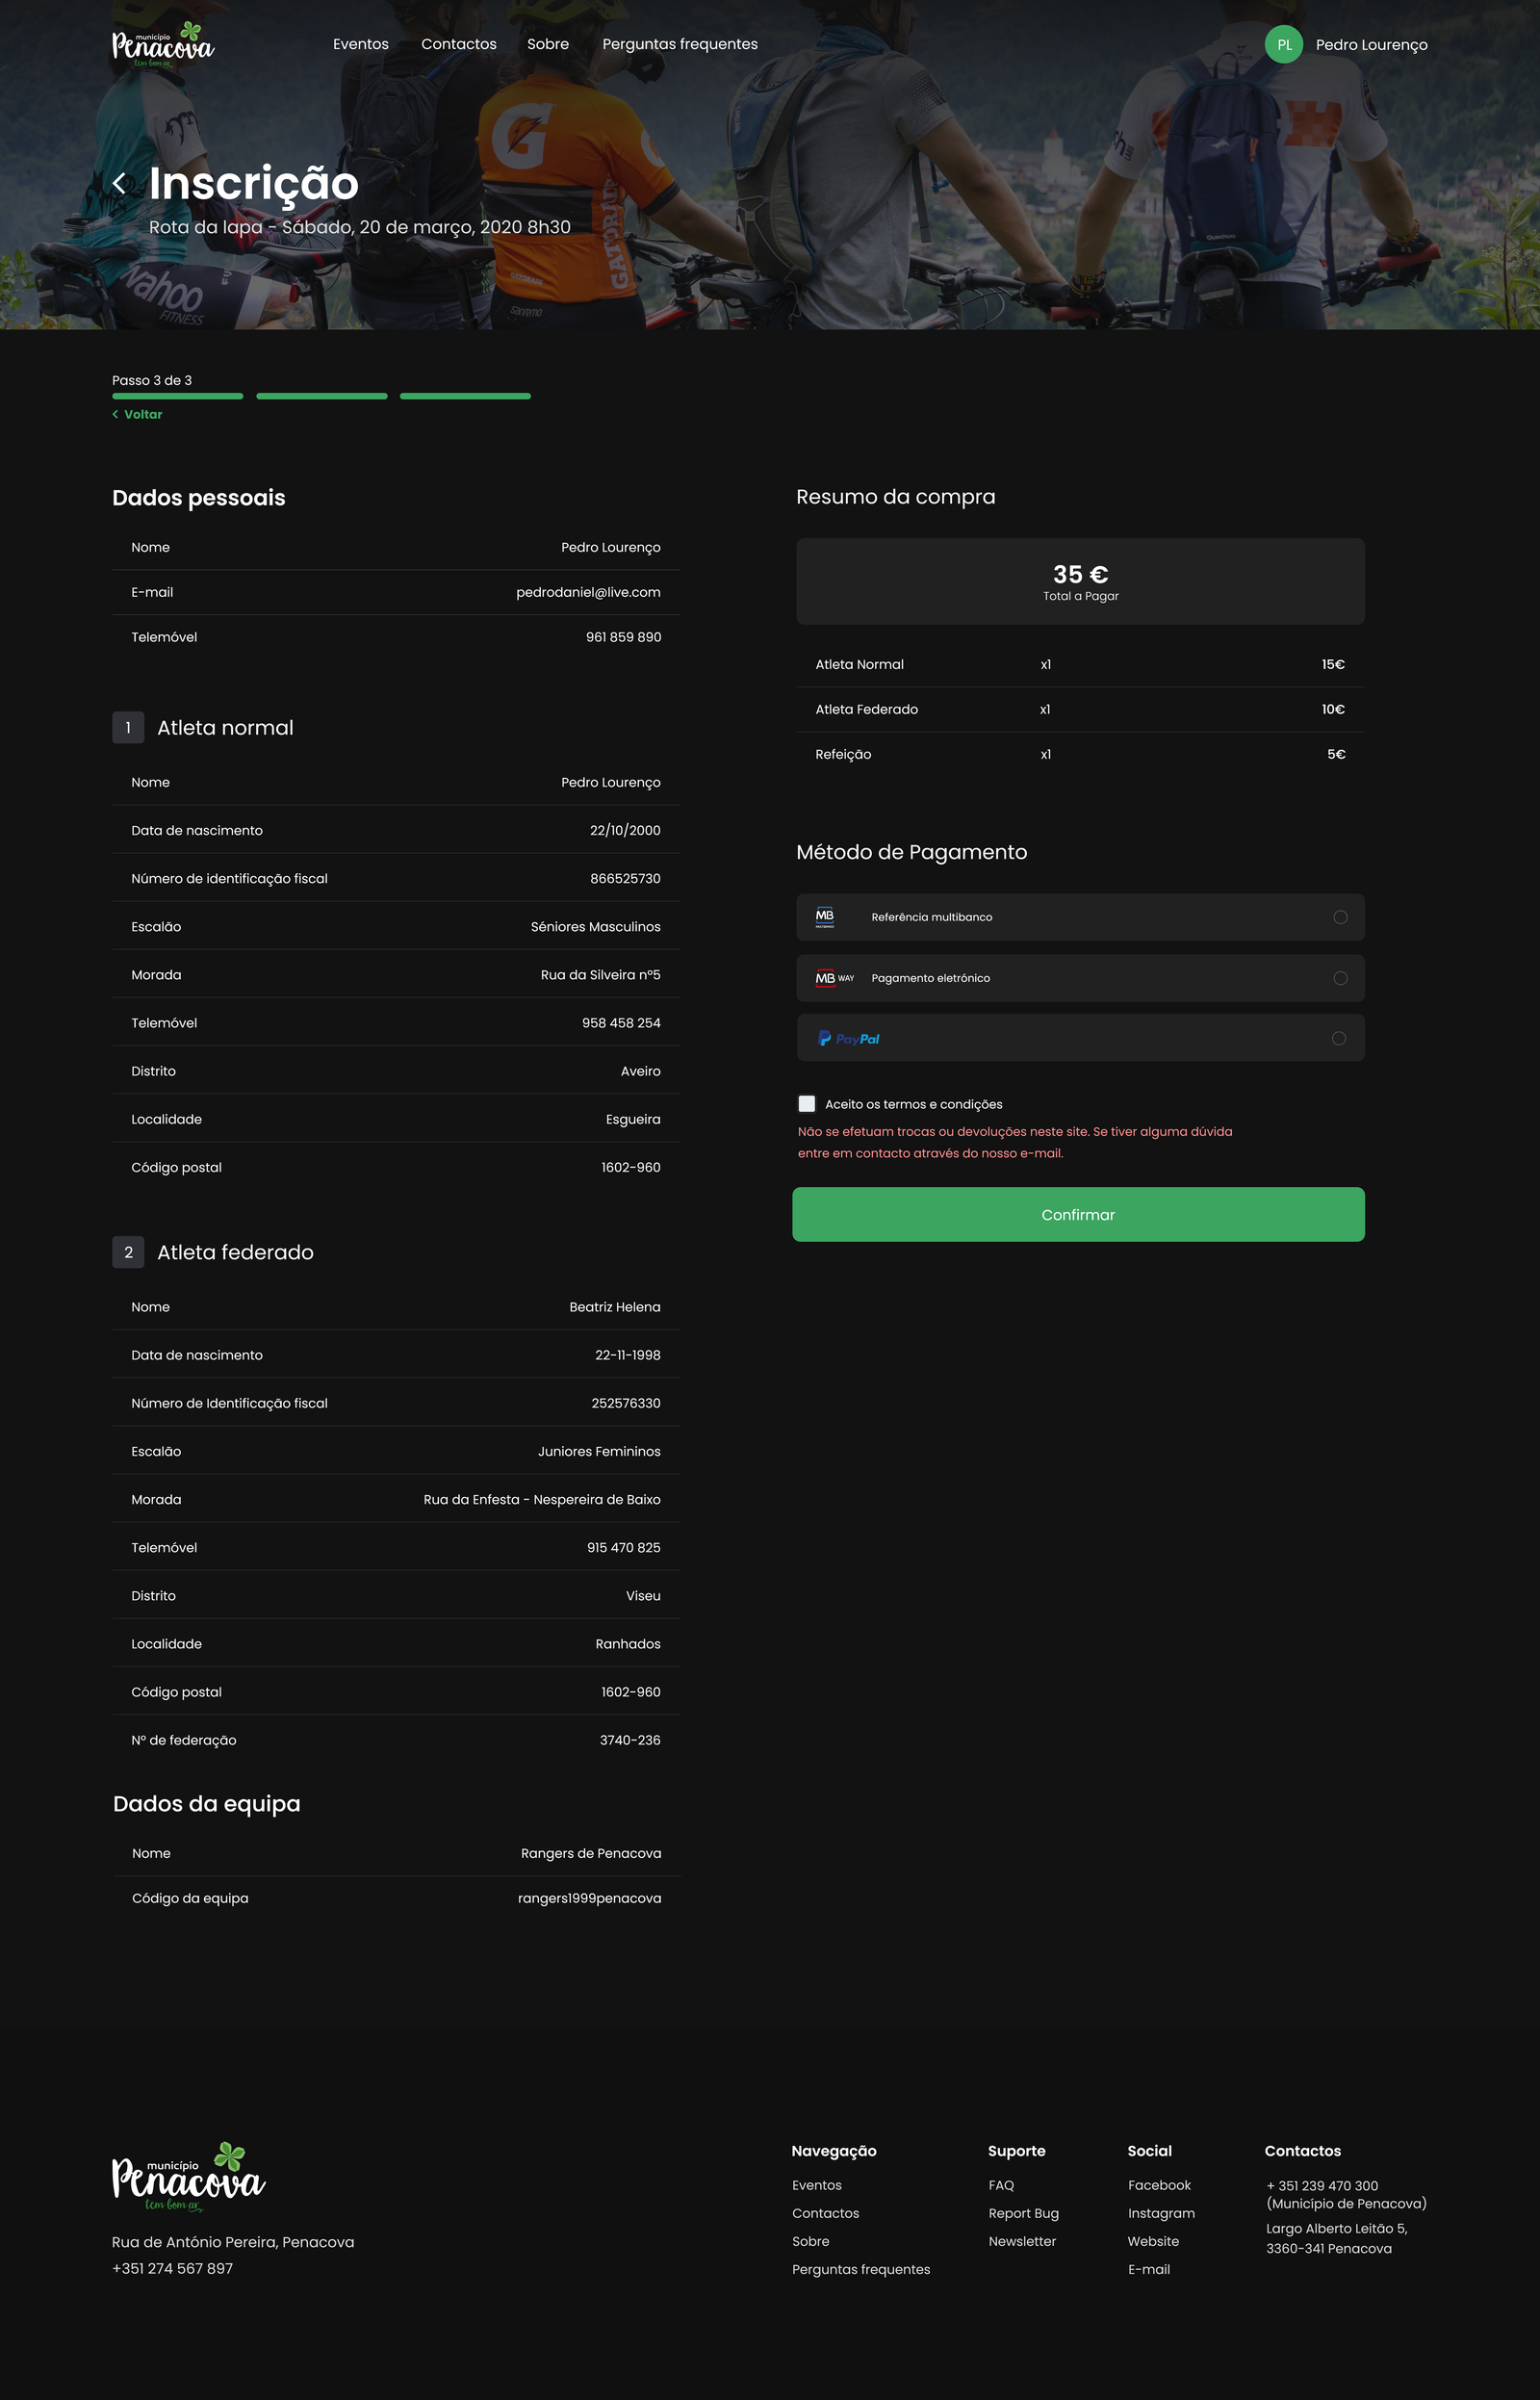Click the number 1 badge for Atleta normal
The height and width of the screenshot is (2400, 1540).
128,728
